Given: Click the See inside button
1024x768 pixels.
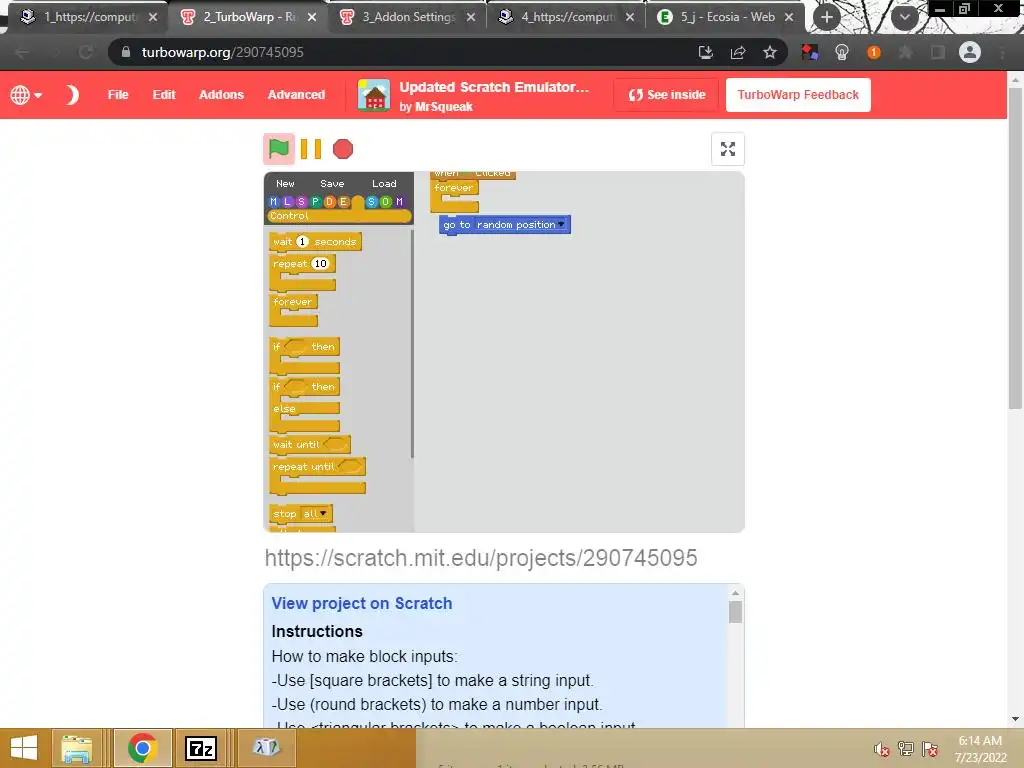Looking at the screenshot, I should pyautogui.click(x=666, y=95).
